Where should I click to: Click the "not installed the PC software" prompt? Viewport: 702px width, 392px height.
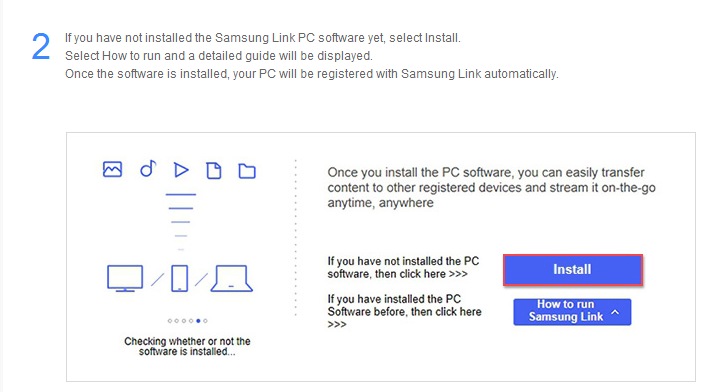403,267
